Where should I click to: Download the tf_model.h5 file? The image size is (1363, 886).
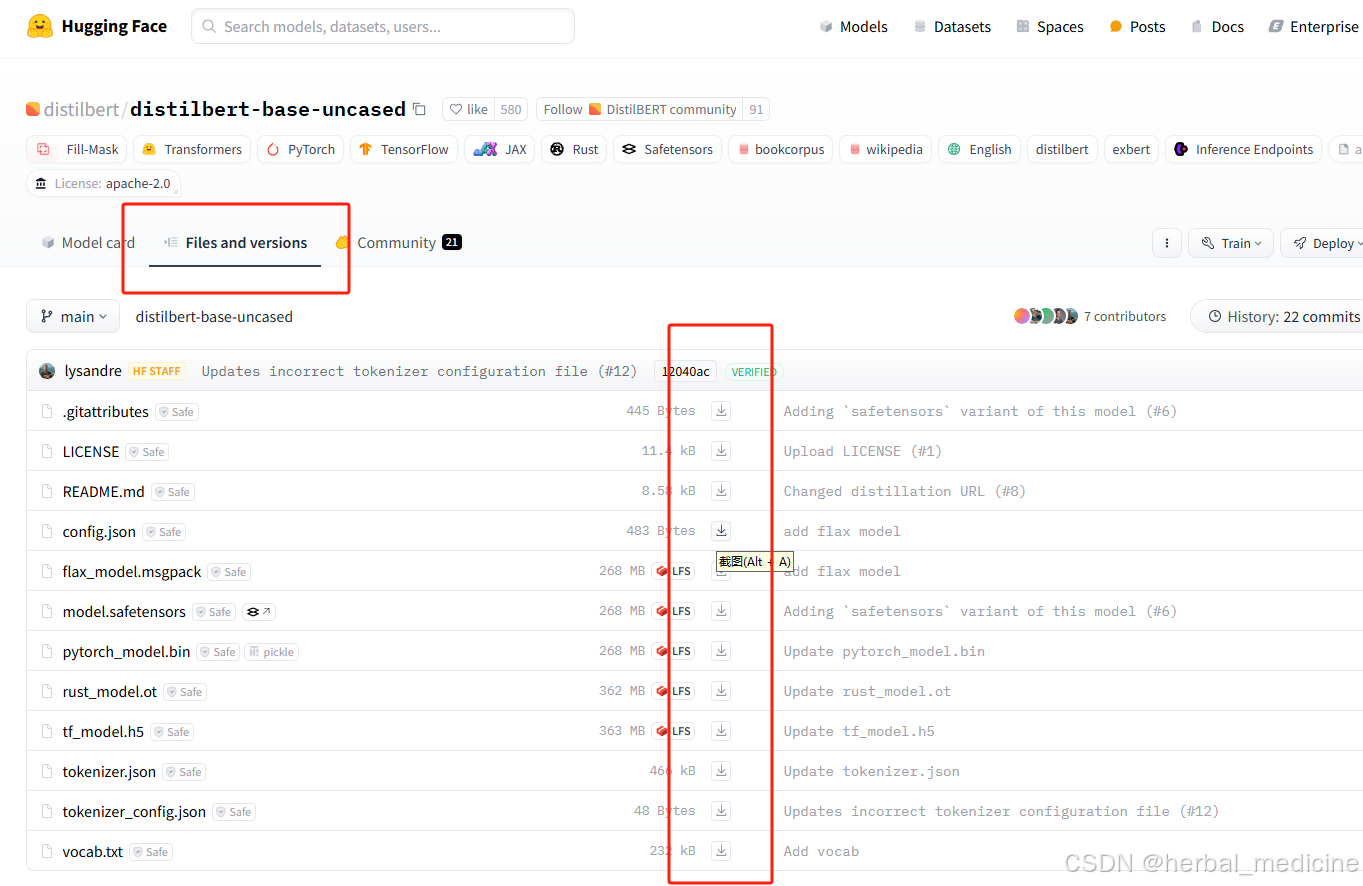[721, 731]
